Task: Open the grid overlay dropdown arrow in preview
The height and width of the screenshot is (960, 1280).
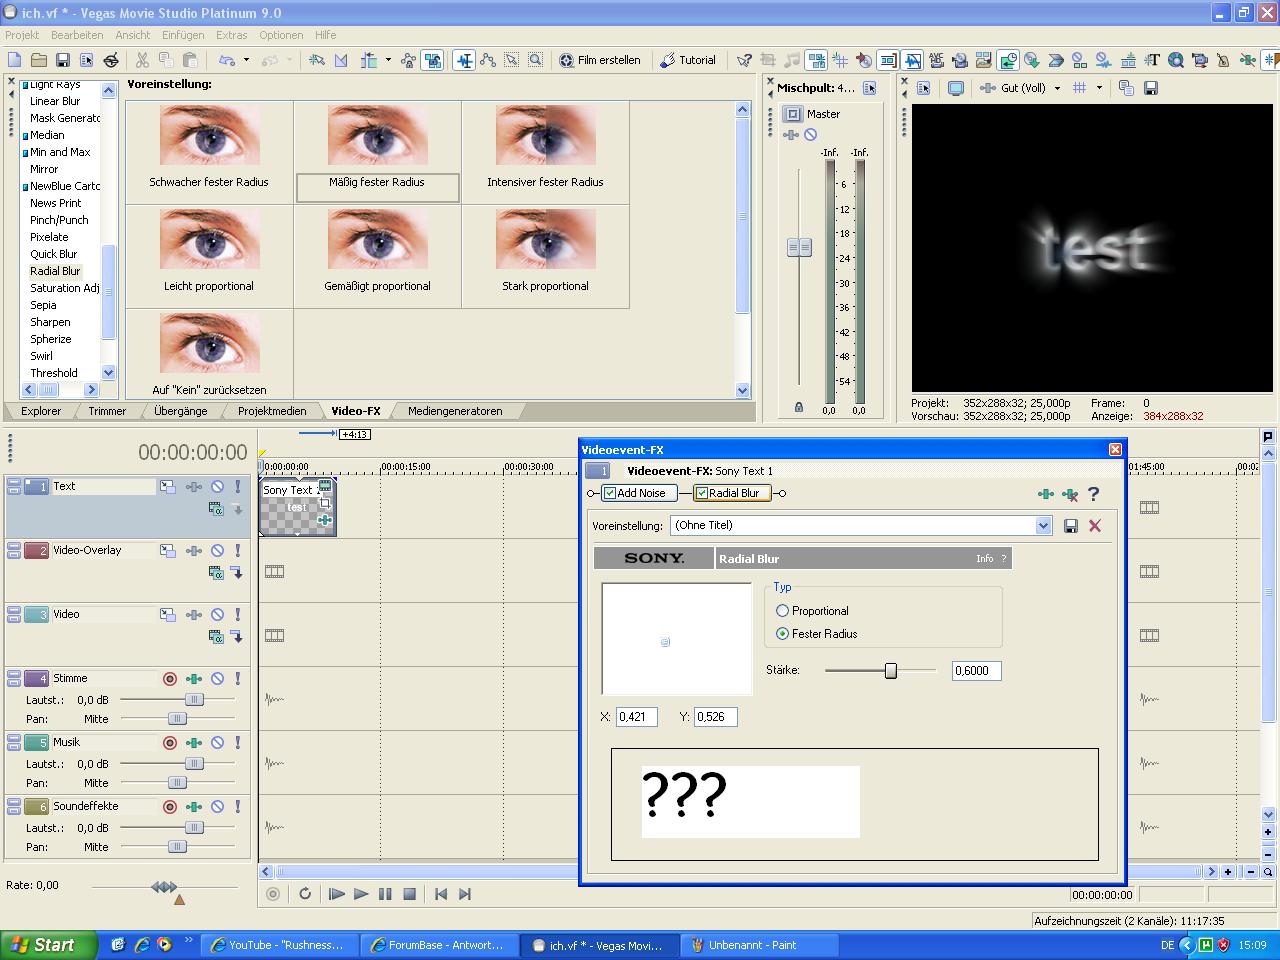Action: tap(1099, 88)
